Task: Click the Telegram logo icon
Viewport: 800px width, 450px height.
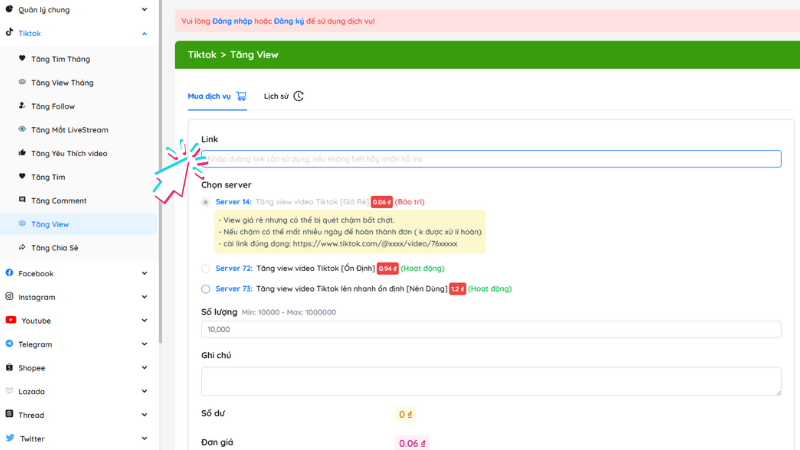Action: point(9,344)
